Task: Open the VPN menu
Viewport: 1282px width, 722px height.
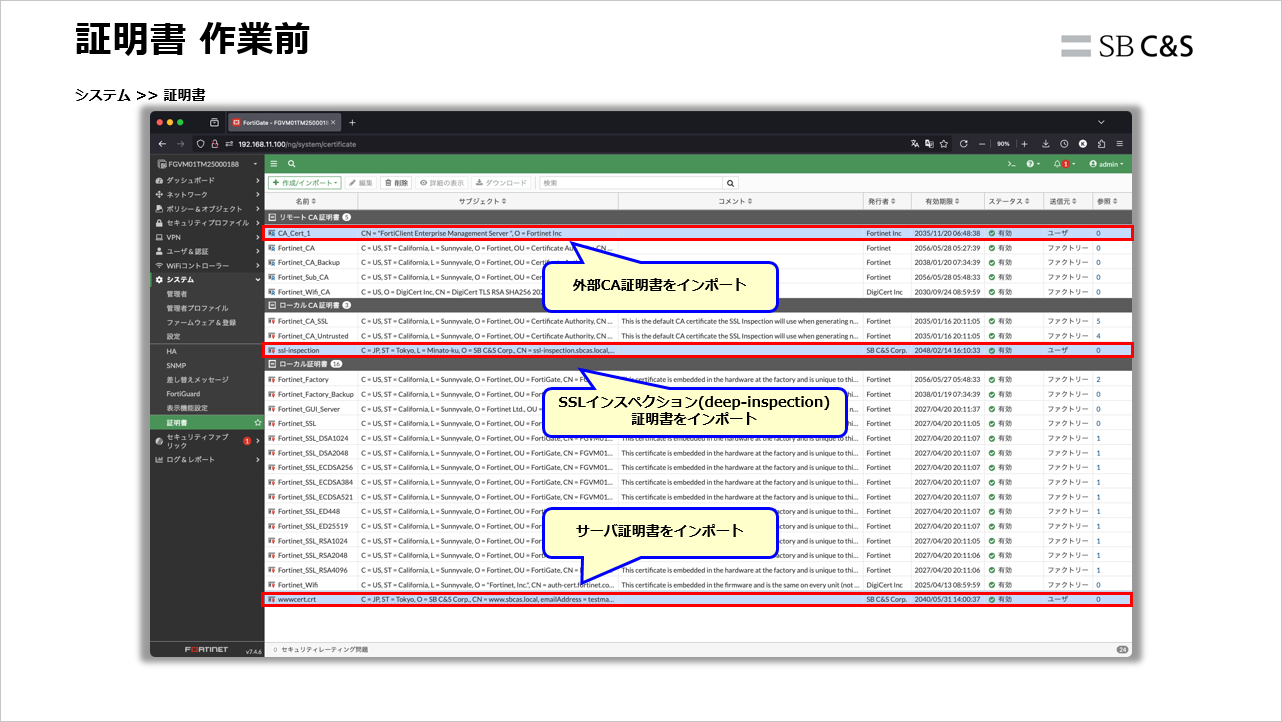Action: coord(207,237)
